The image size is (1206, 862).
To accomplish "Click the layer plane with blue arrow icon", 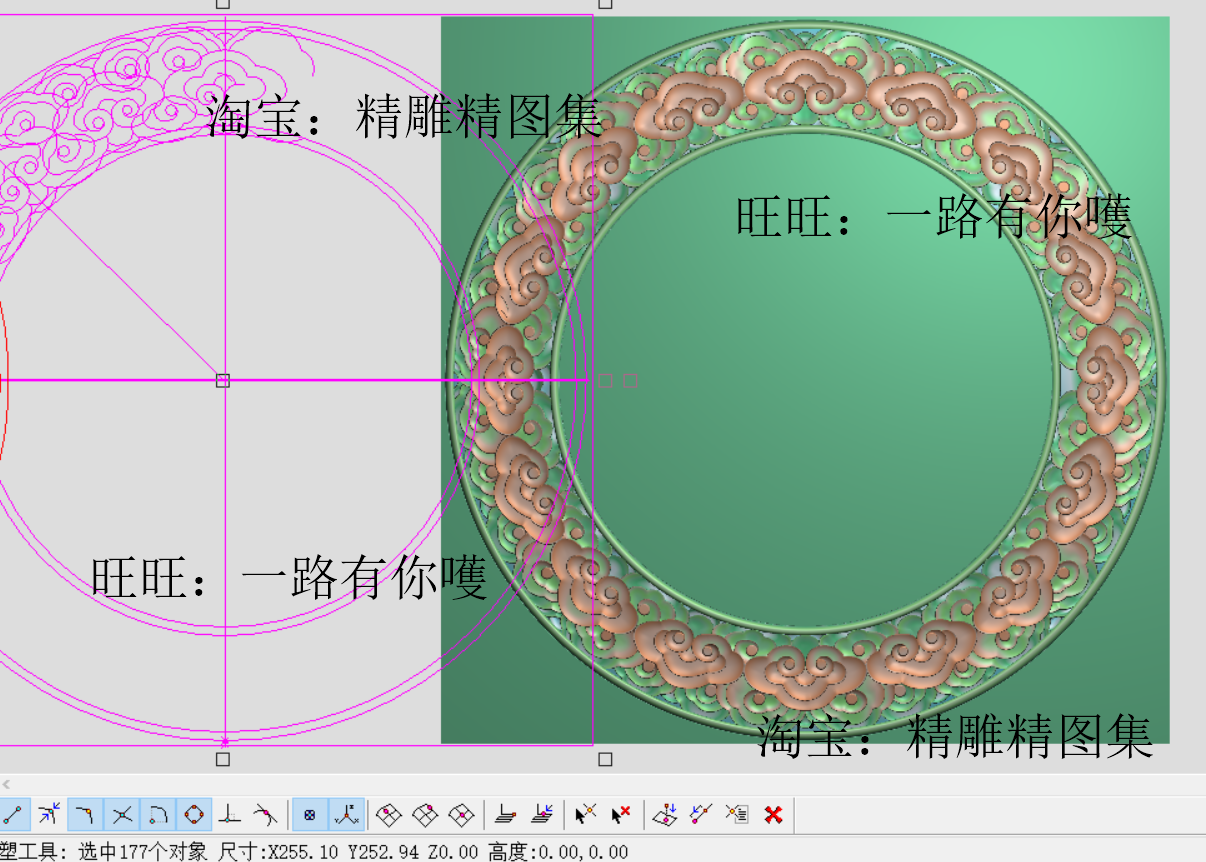I will [542, 815].
